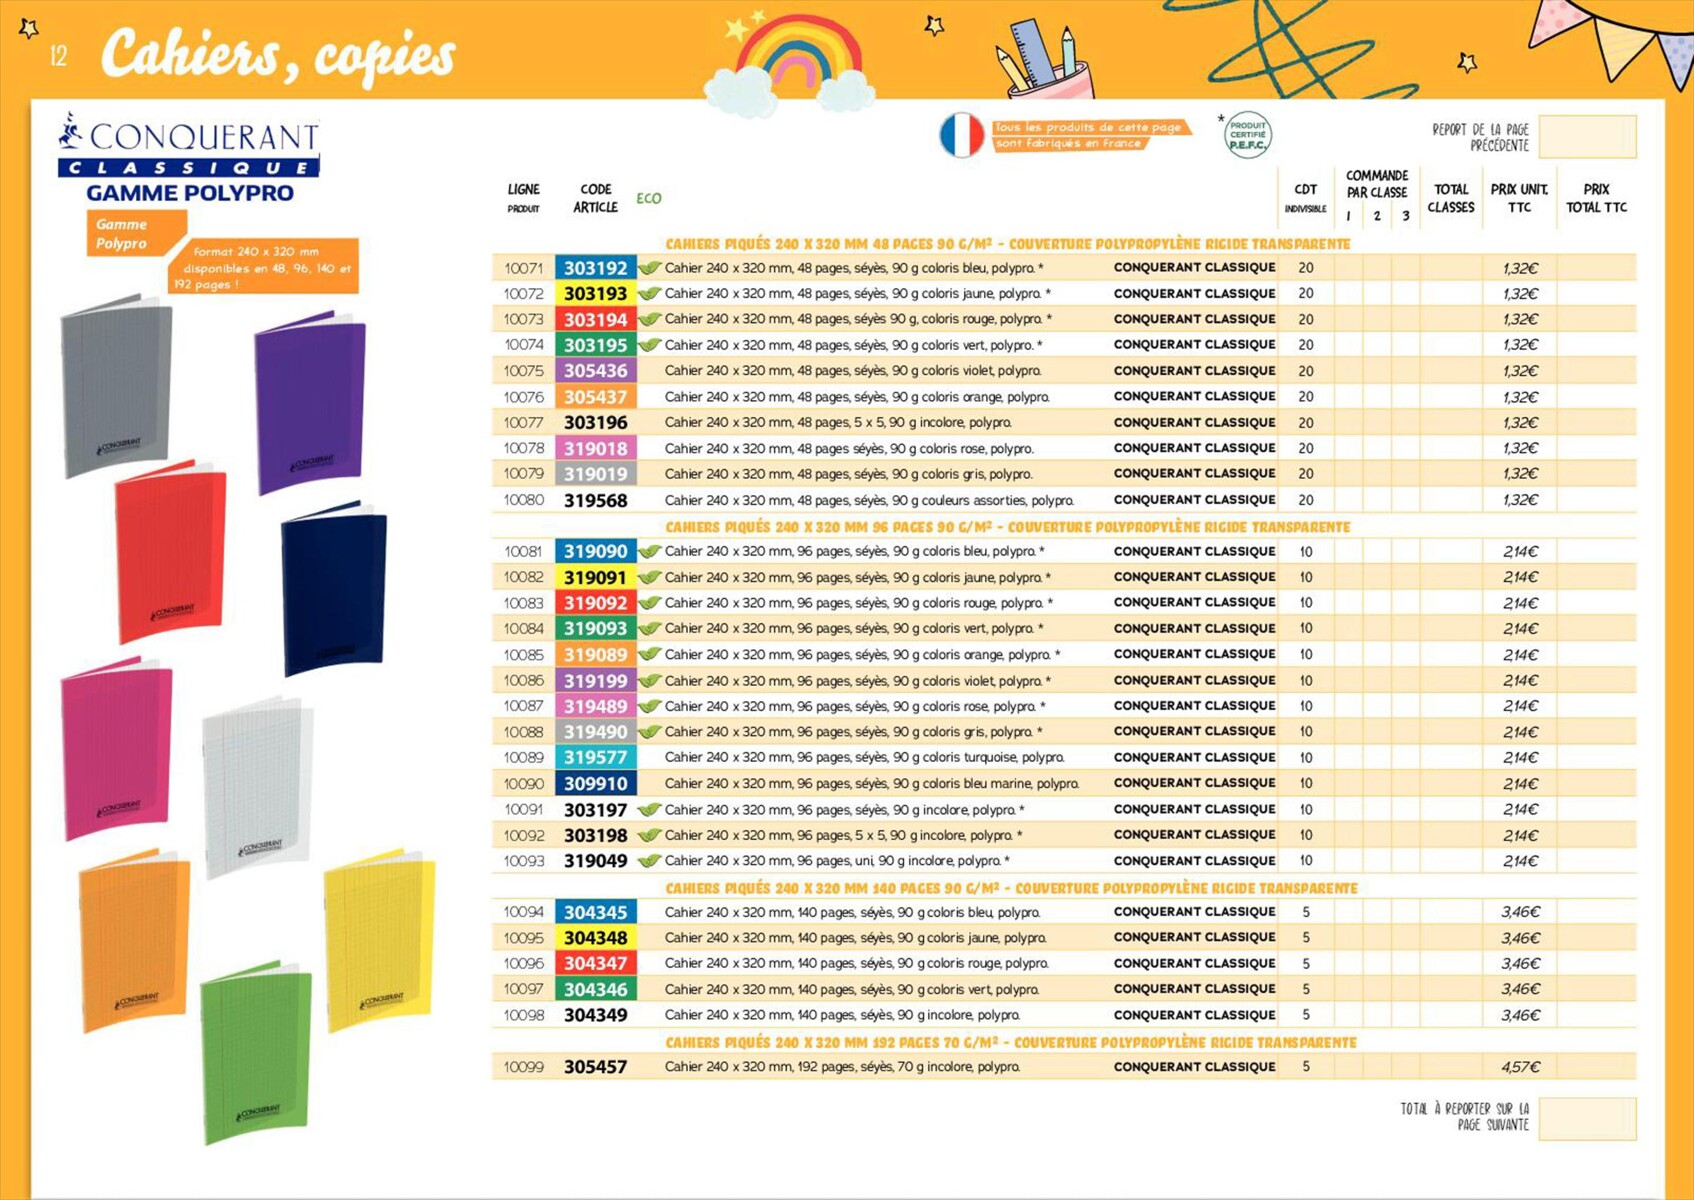
Task: Click the 'Format 240 x 320 mm' orange note
Action: click(264, 267)
